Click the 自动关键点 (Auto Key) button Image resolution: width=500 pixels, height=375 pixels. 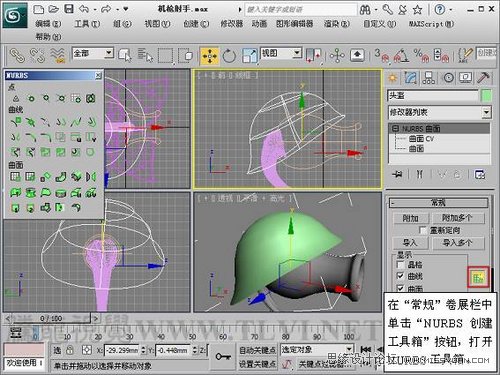[x=257, y=350]
